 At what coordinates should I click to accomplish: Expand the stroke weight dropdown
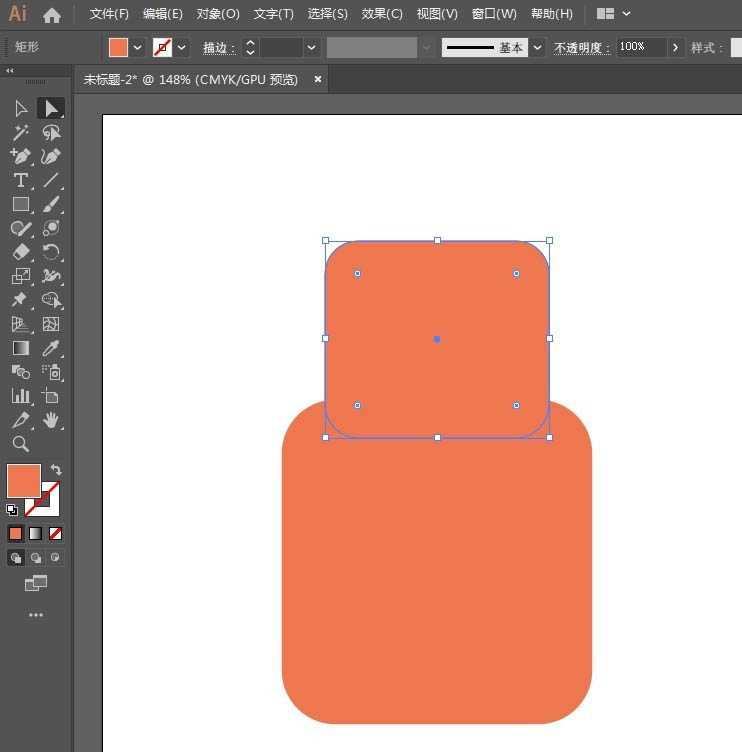(312, 47)
